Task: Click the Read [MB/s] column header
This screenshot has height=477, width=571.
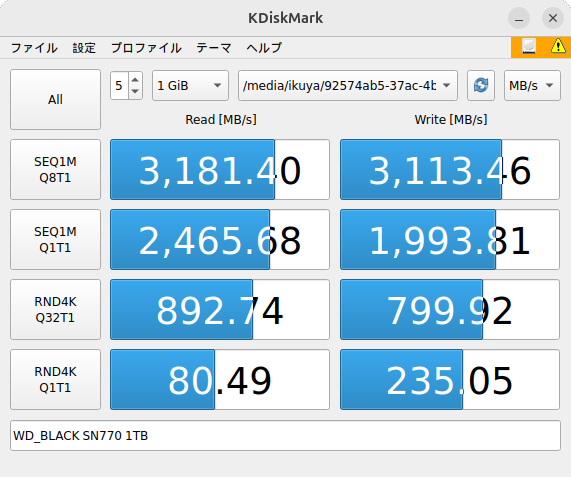Action: [x=221, y=119]
